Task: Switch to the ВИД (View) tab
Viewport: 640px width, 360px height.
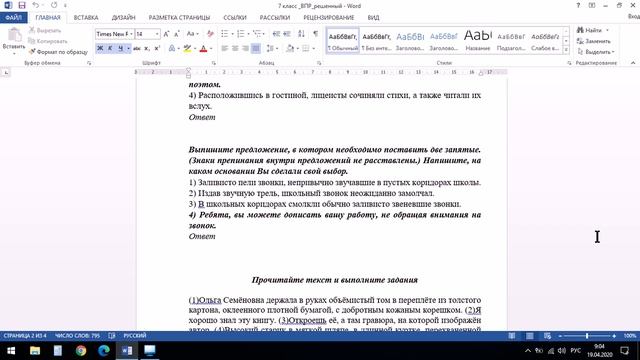Action: point(373,18)
